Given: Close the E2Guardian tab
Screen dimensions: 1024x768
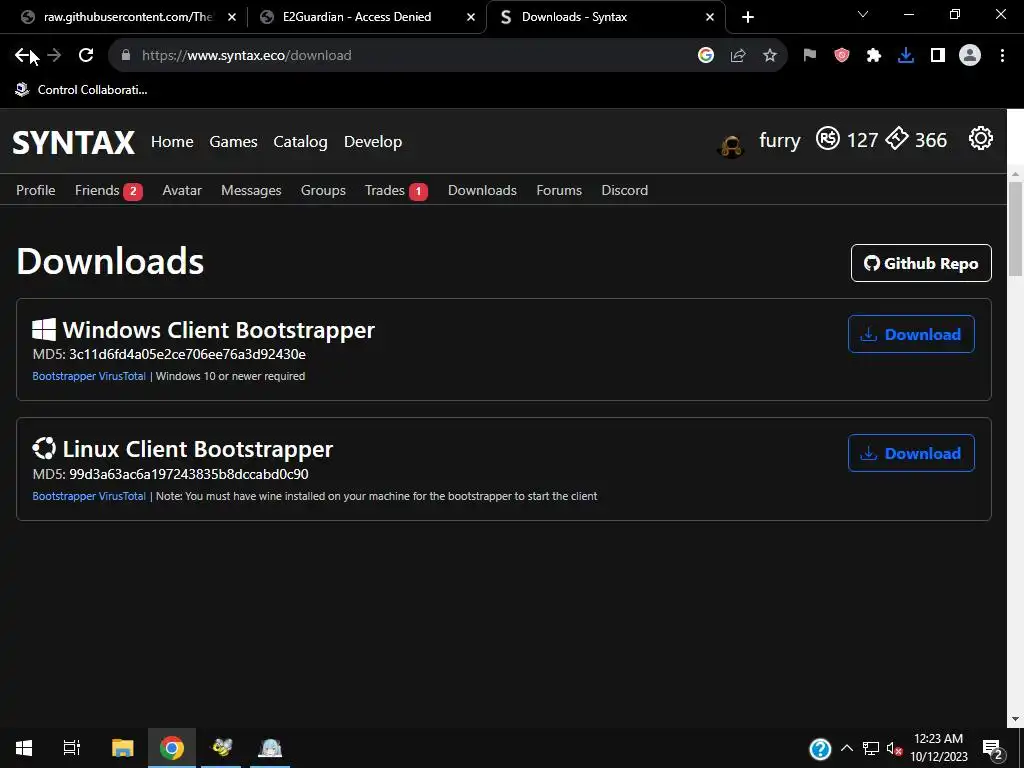Looking at the screenshot, I should point(471,18).
